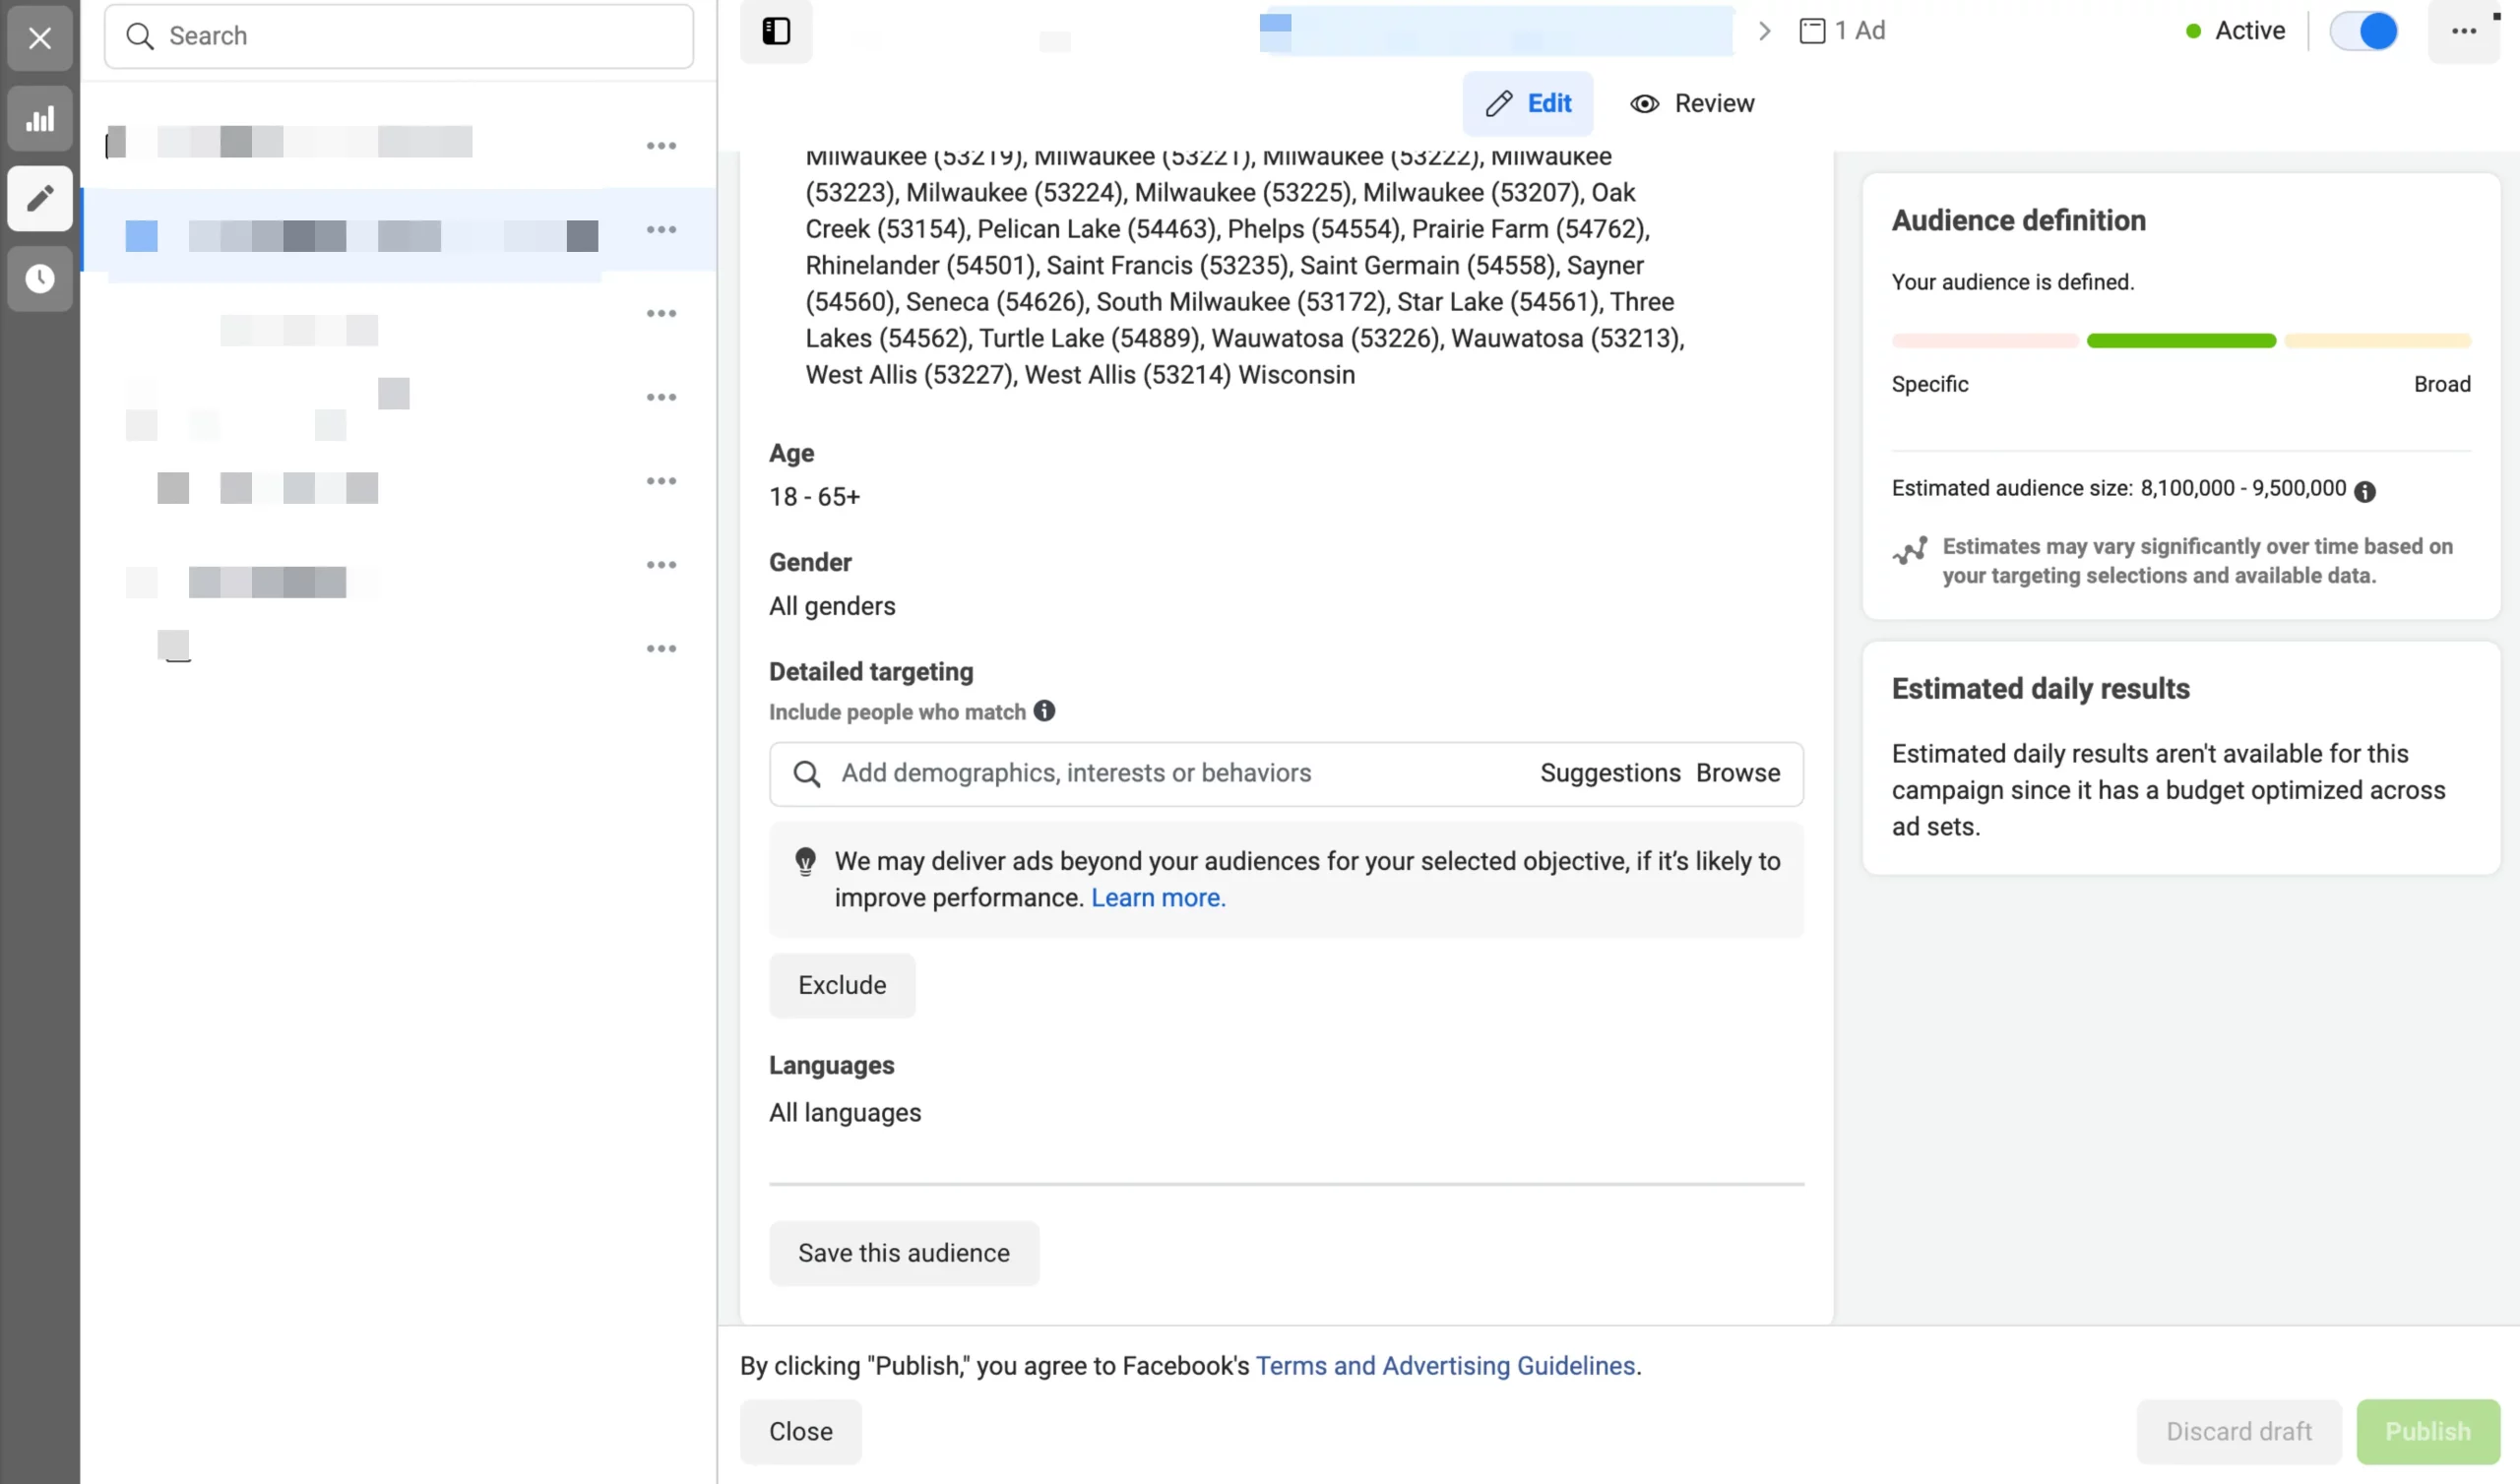The image size is (2520, 1484).
Task: Click the Exclude button under targeting options
Action: pos(842,984)
